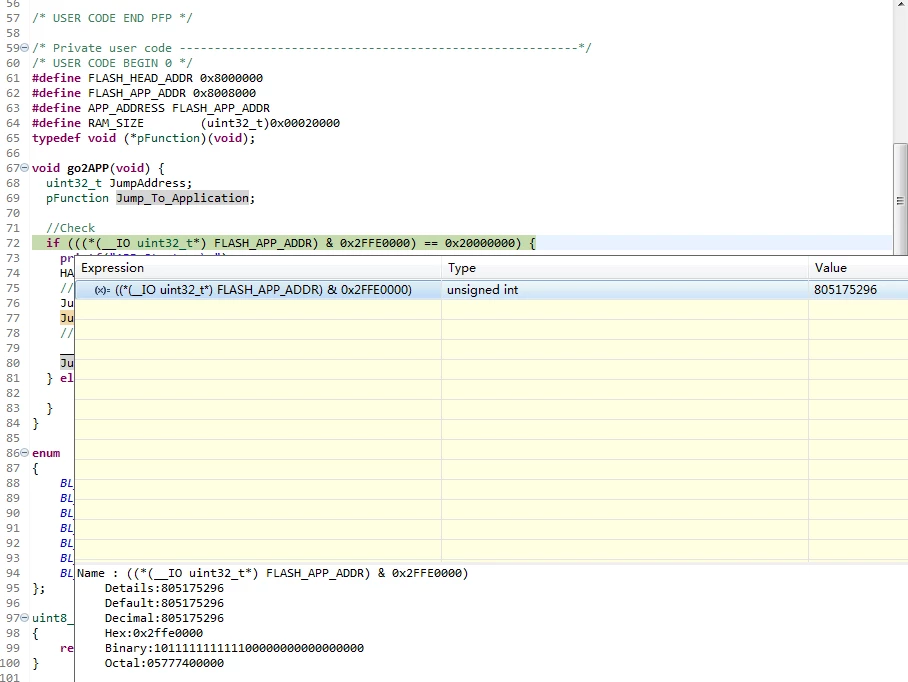Viewport: 908px width, 682px height.
Task: Click the //Check comment on line 71
Action: click(x=70, y=228)
